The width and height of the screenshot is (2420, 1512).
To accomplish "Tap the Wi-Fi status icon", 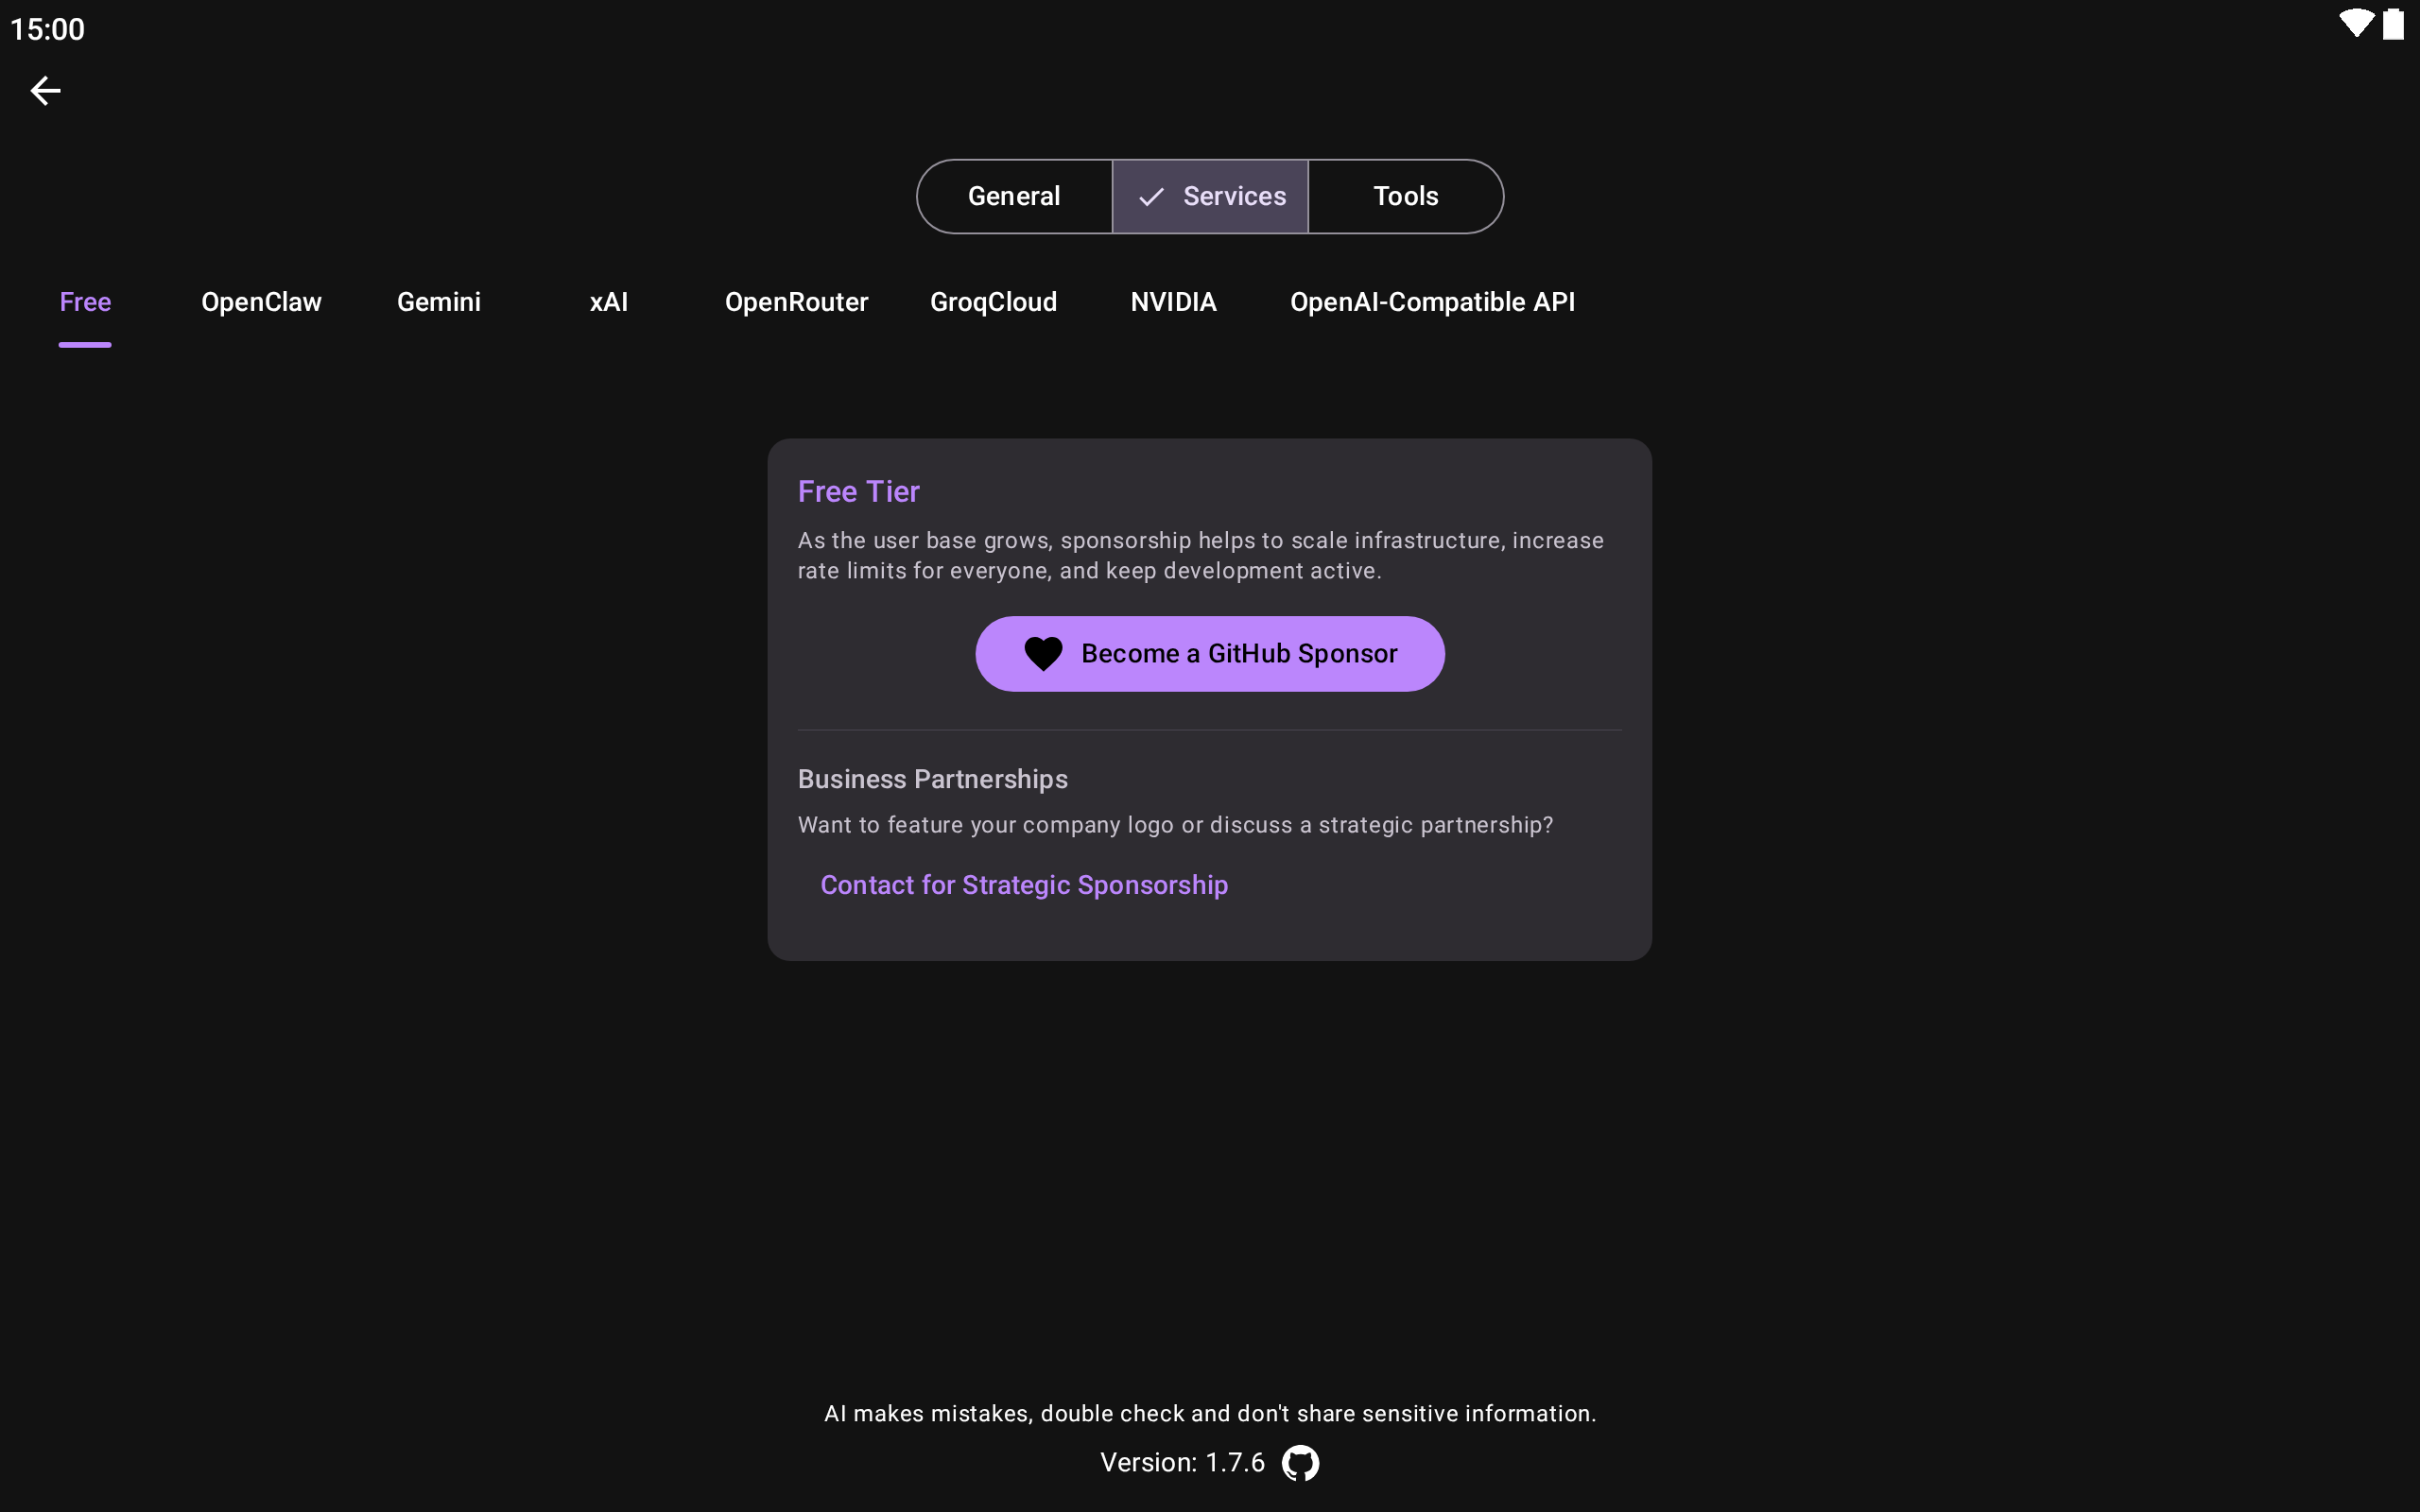I will pos(2355,24).
